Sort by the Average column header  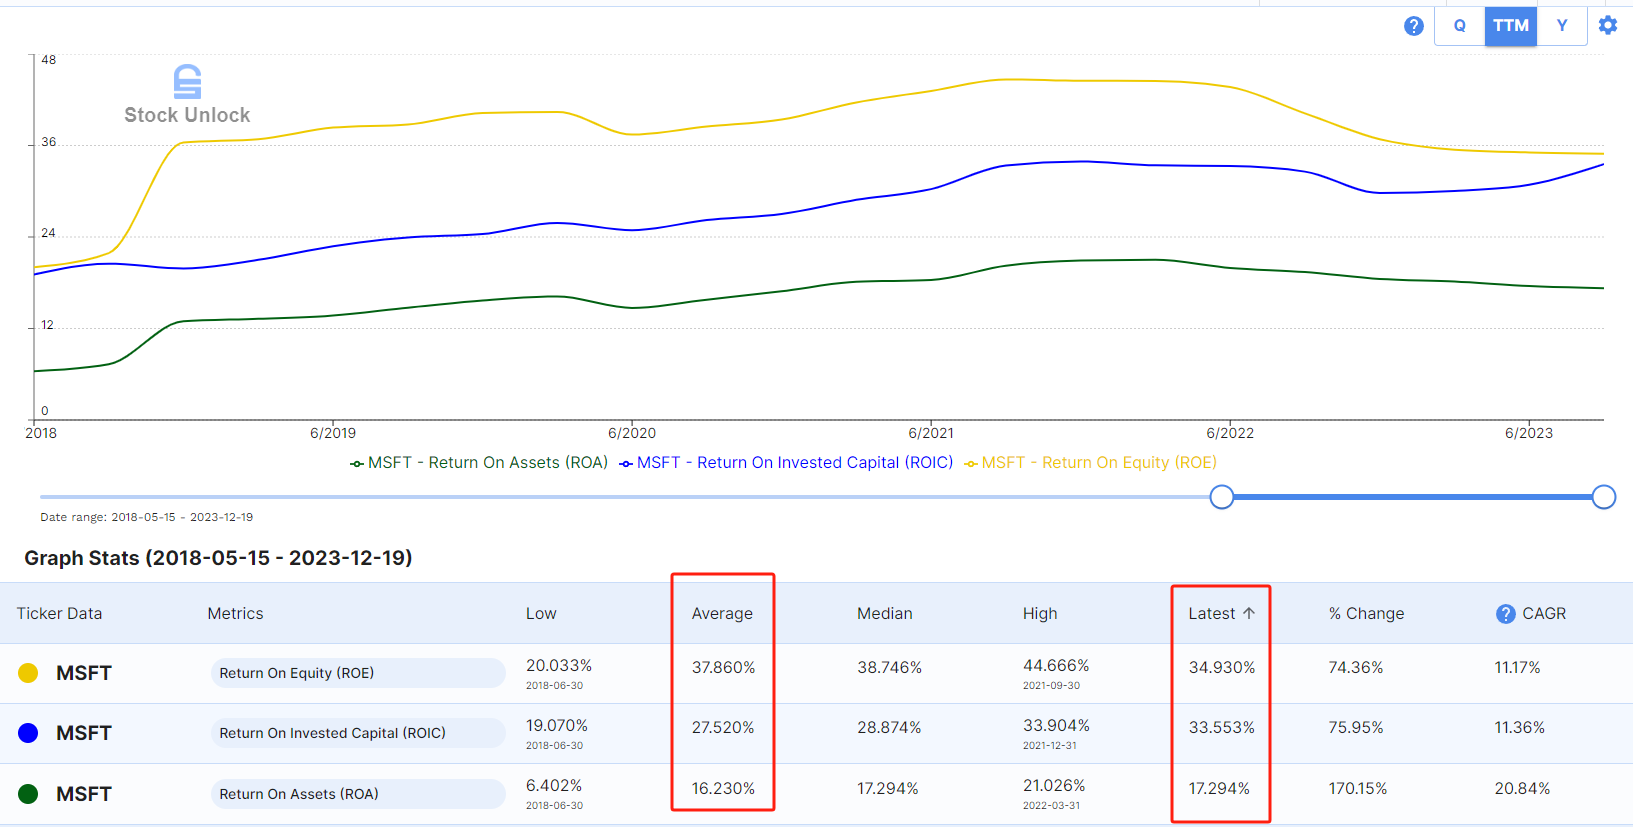[x=722, y=614]
